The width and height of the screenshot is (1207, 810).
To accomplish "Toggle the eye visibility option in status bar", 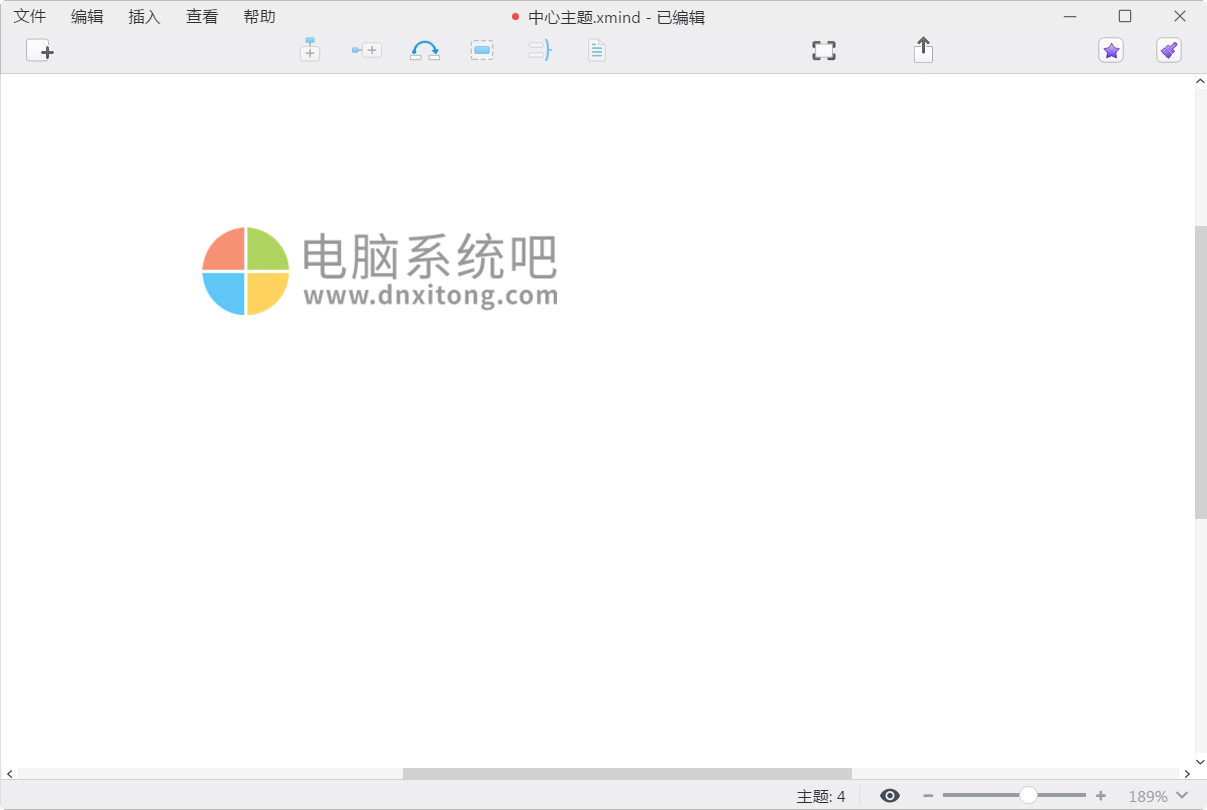I will [890, 796].
